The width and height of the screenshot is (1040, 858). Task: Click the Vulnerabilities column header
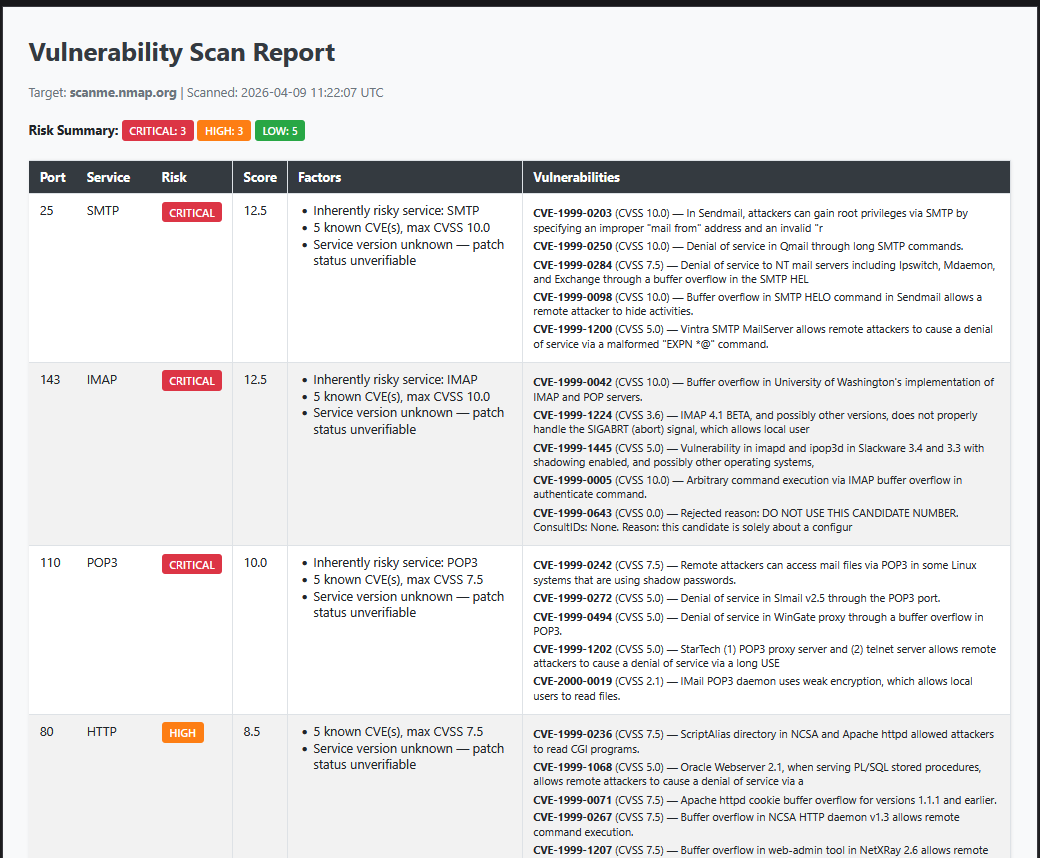[x=576, y=178]
